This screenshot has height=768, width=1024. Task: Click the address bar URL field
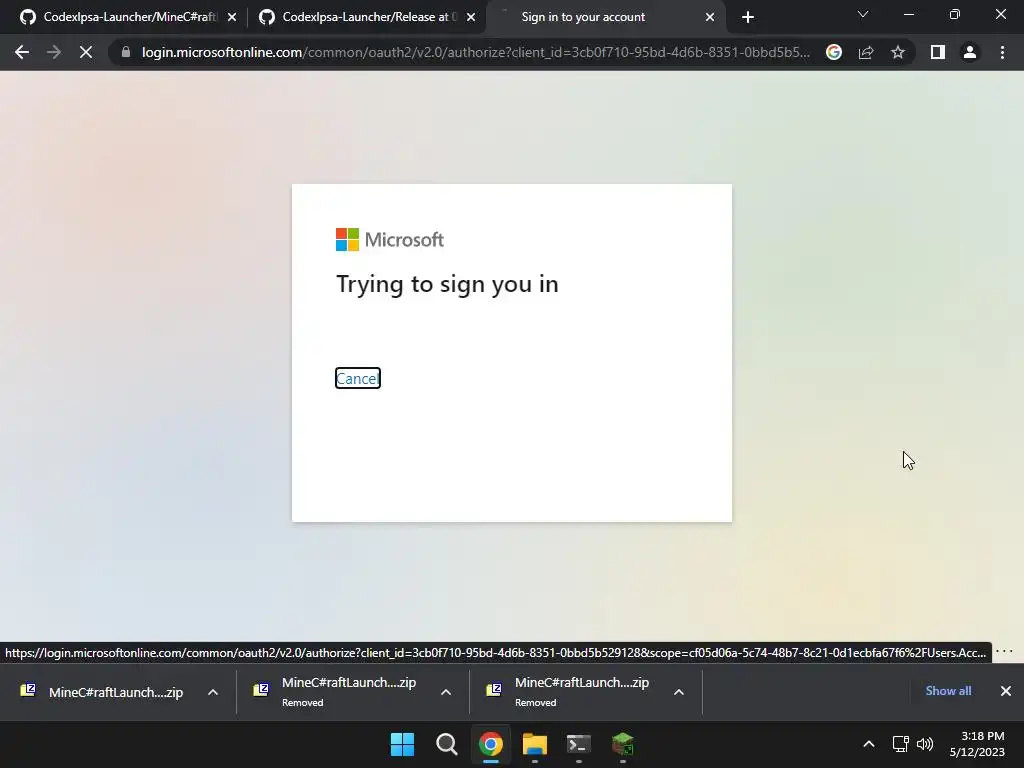click(475, 52)
